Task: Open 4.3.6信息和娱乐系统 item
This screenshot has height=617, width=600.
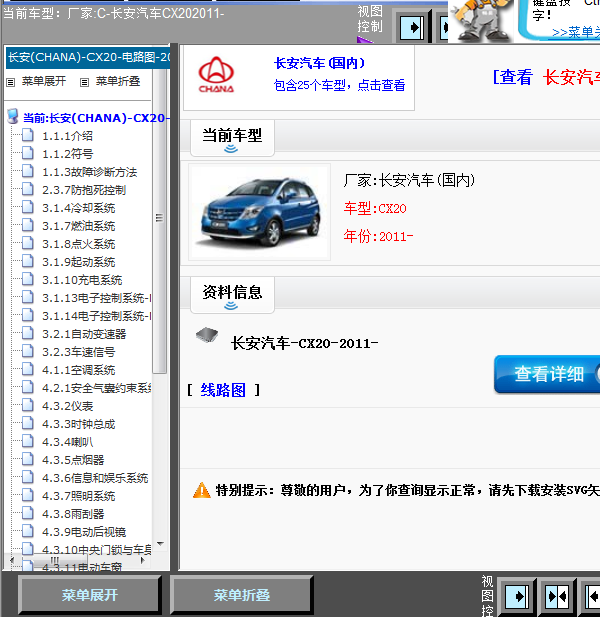Action: coord(95,478)
